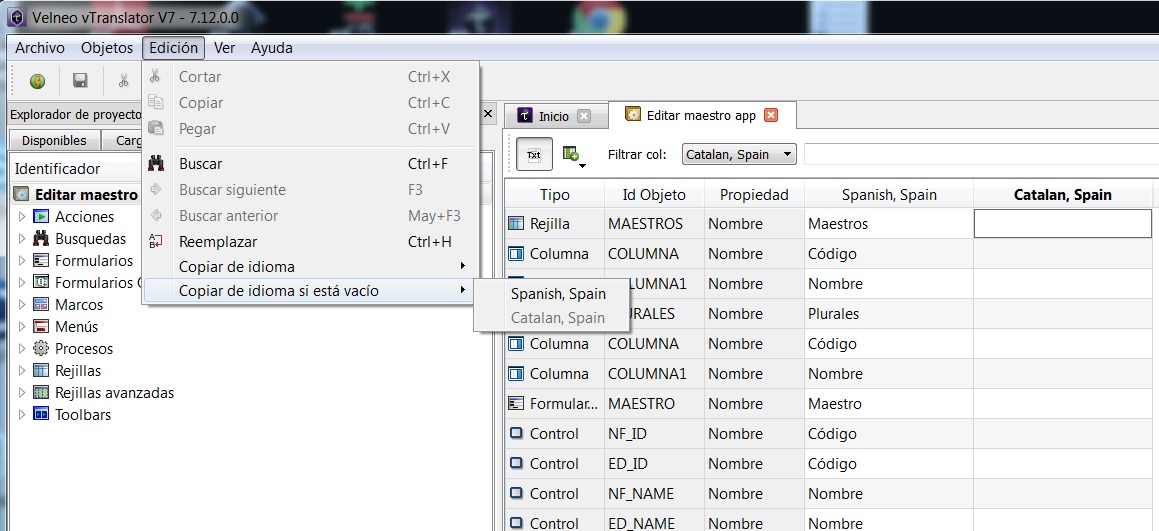Sort by the Id Objeto column header
Image resolution: width=1159 pixels, height=531 pixels.
tap(653, 195)
